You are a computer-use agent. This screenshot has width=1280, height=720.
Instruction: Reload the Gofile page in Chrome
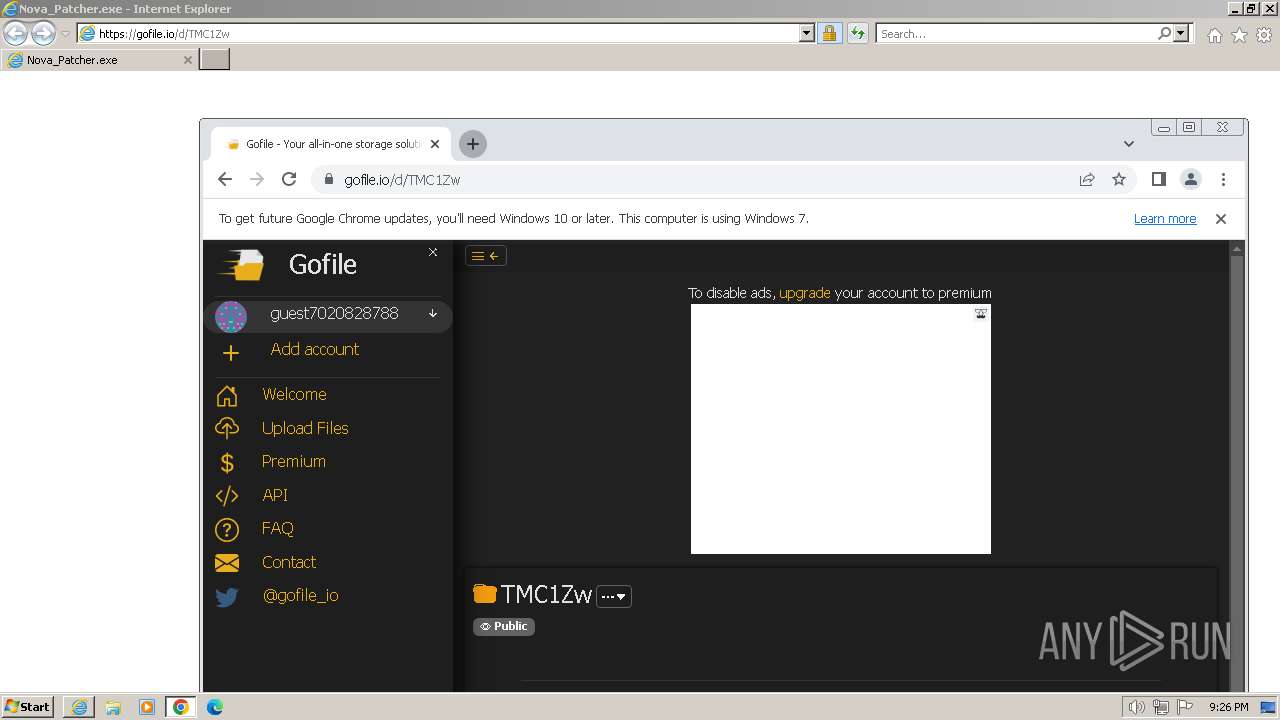(289, 179)
